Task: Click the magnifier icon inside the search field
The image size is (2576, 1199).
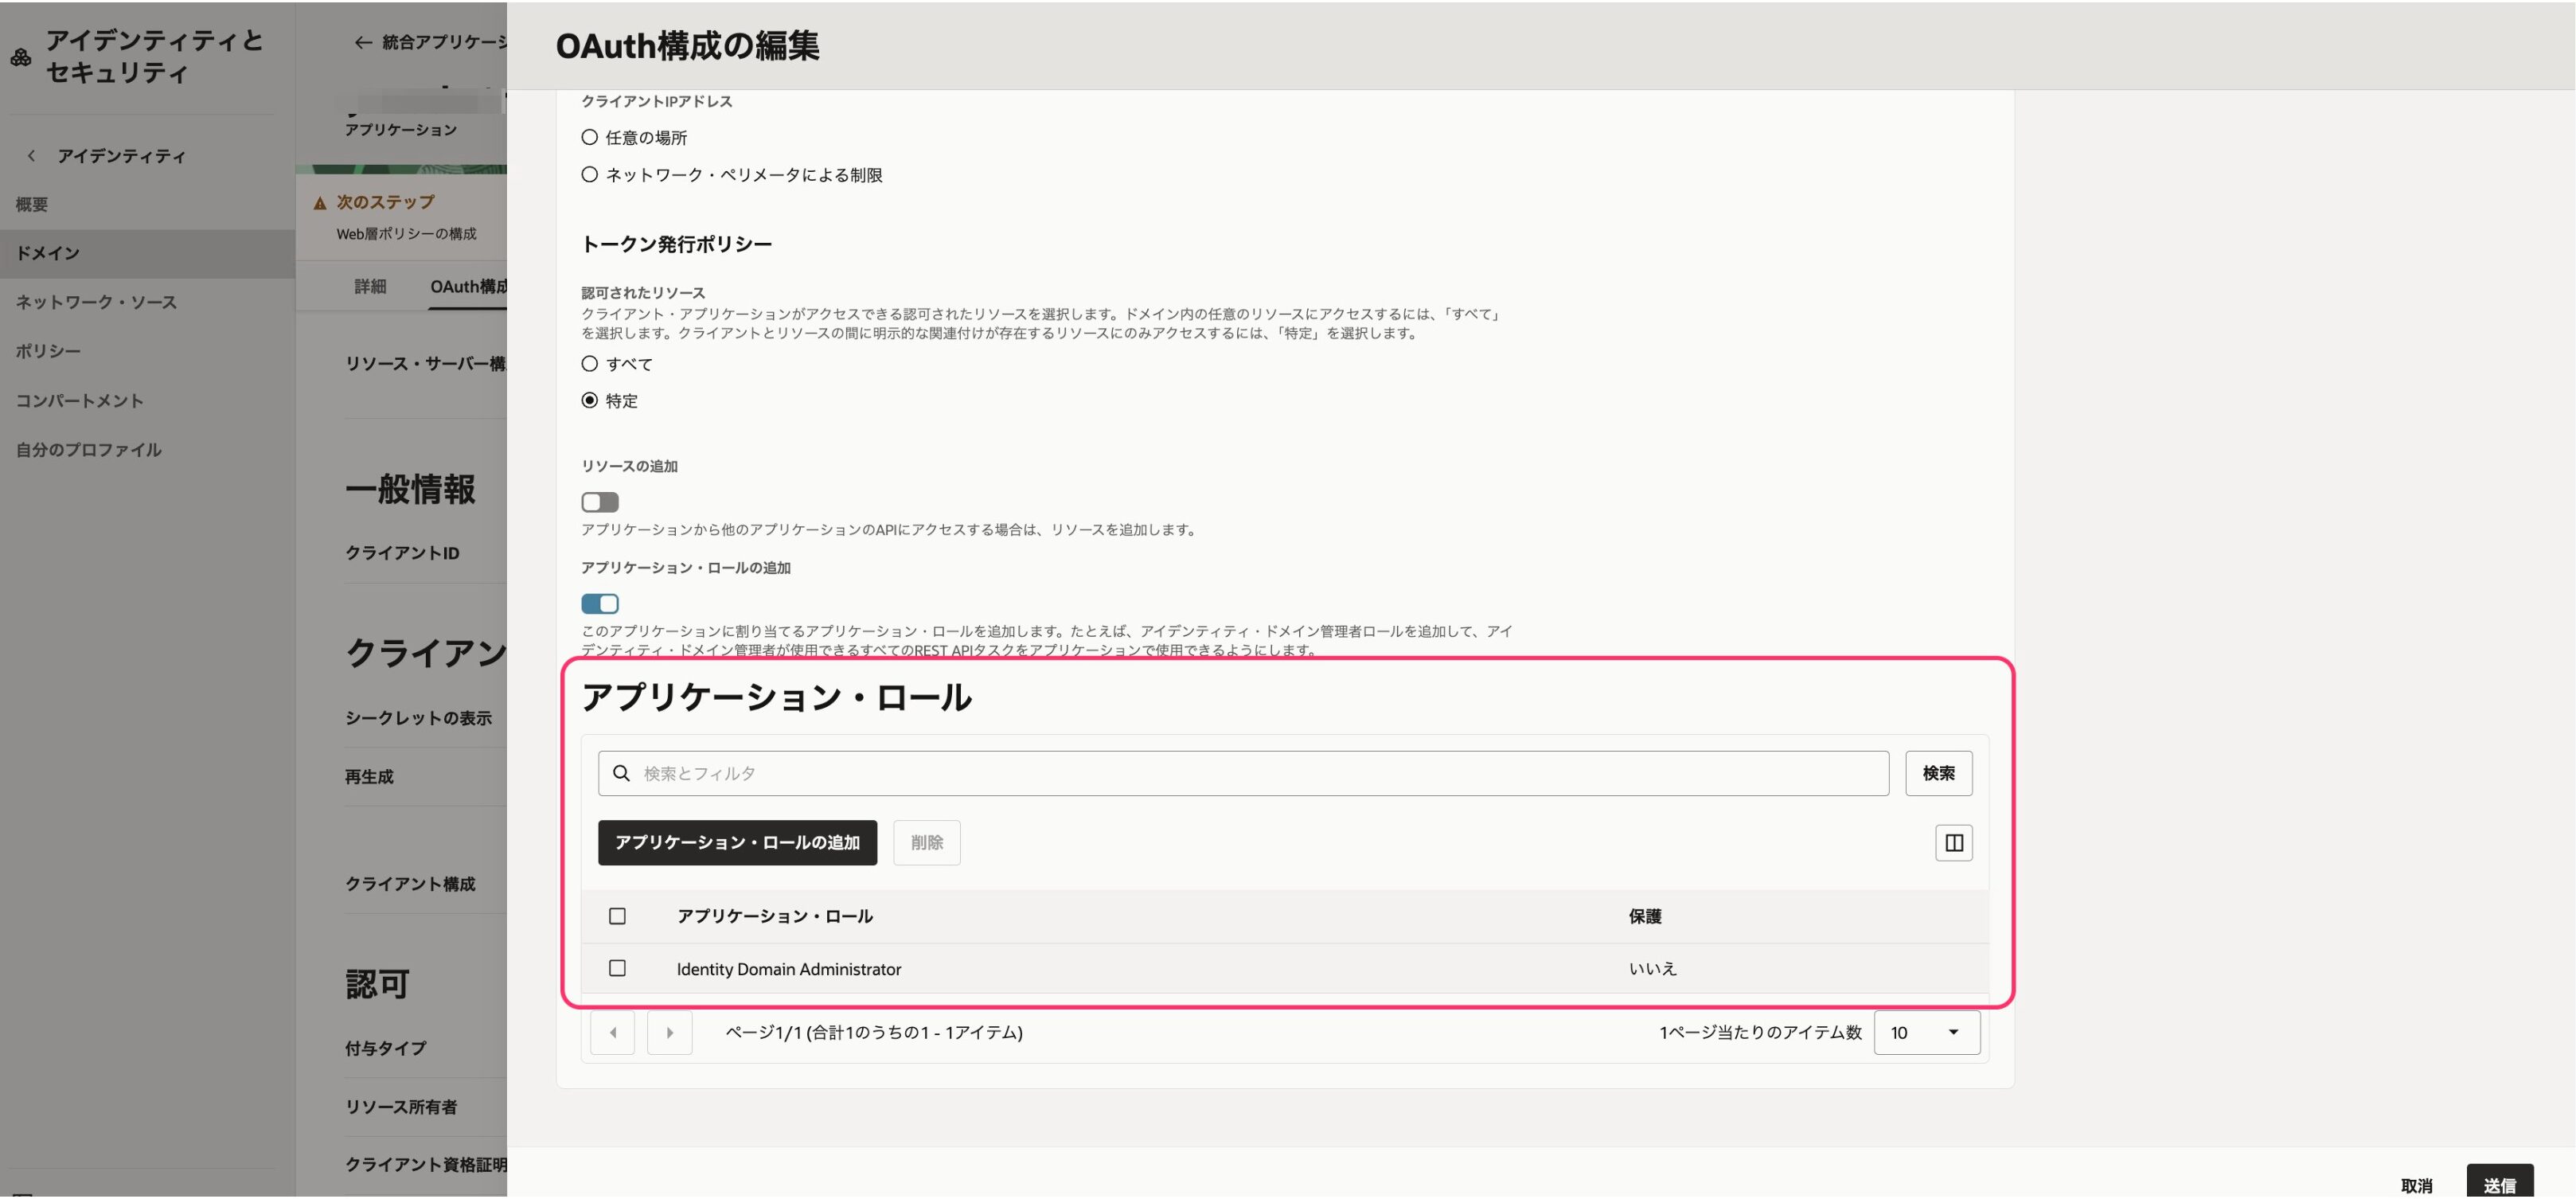Action: (x=622, y=772)
